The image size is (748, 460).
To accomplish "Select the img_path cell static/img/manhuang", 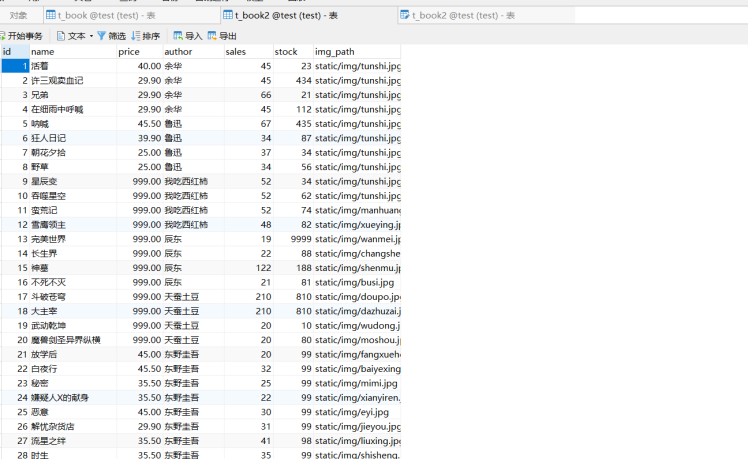I will [357, 210].
